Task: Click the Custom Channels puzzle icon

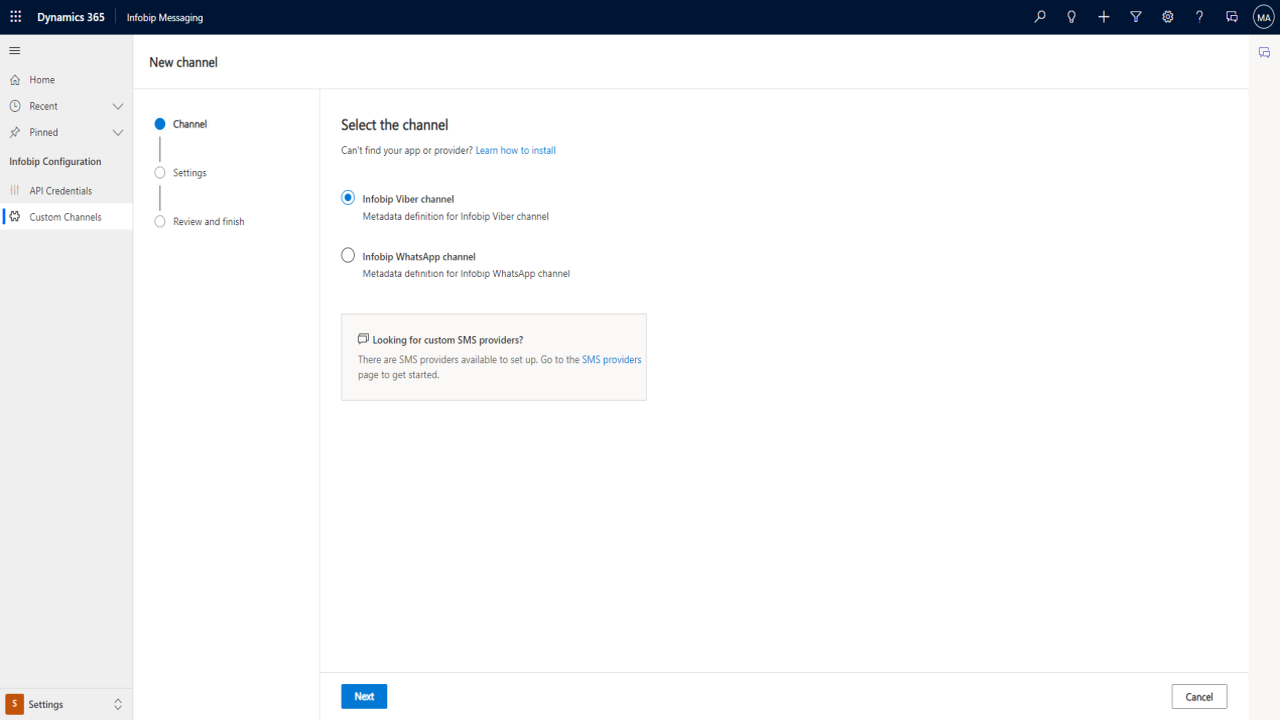Action: (x=15, y=216)
